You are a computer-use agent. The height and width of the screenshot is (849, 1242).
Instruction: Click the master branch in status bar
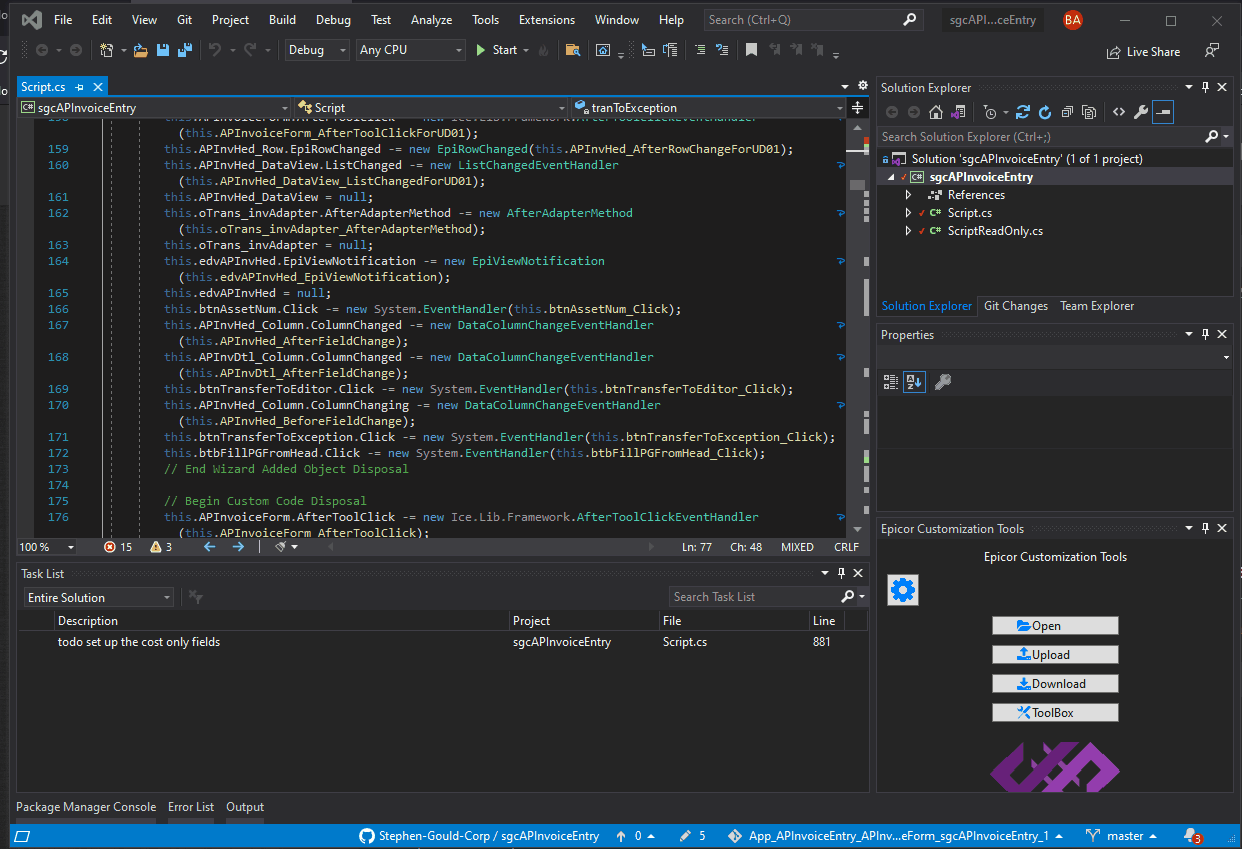(1122, 836)
